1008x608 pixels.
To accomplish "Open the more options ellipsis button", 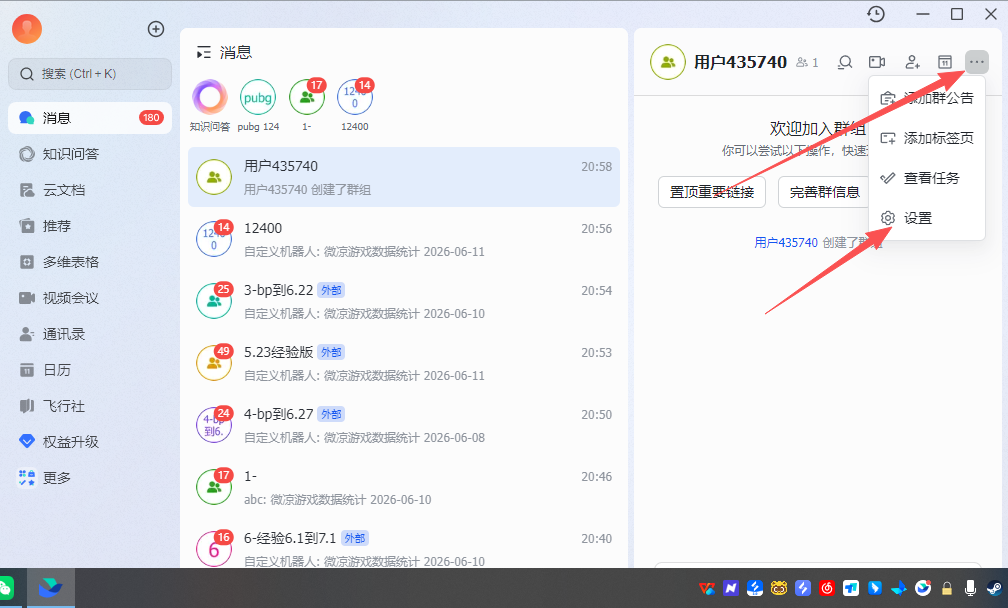I will pyautogui.click(x=976, y=62).
